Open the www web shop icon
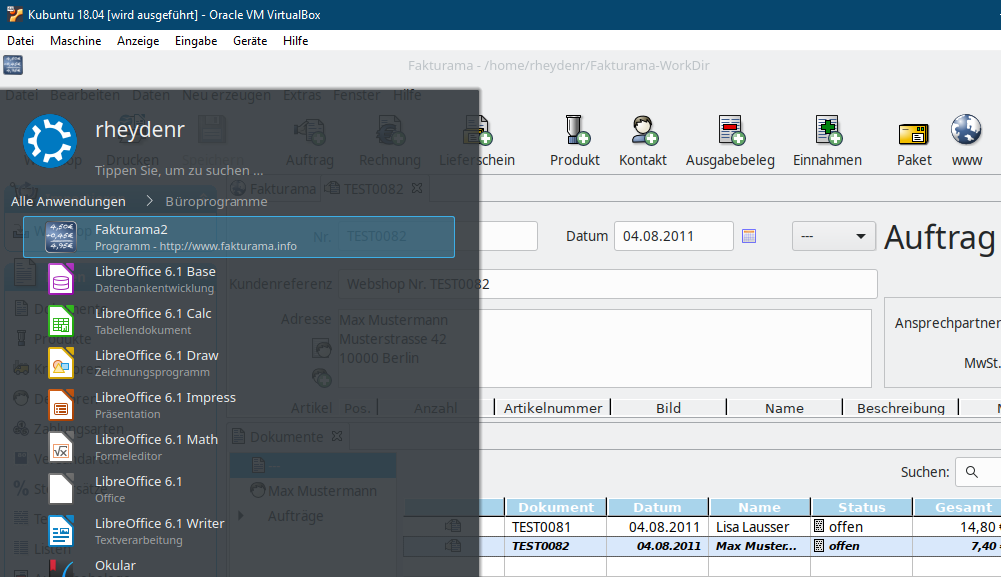1001x577 pixels. point(967,141)
